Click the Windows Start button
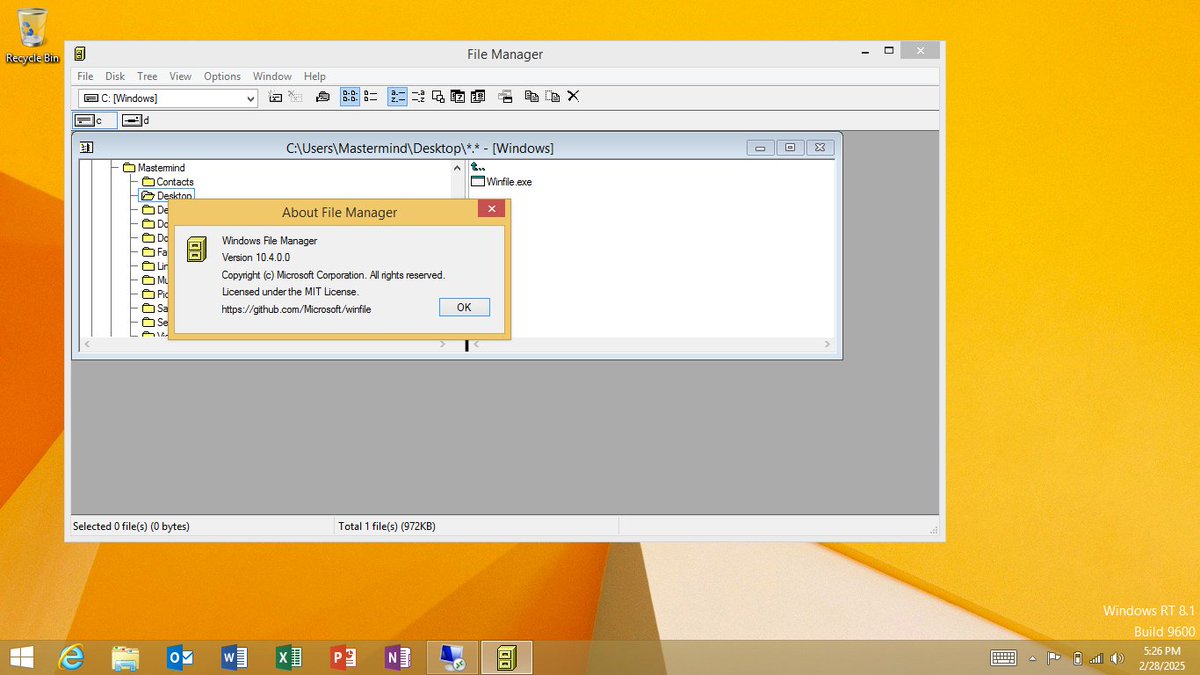The height and width of the screenshot is (675, 1200). [x=21, y=657]
